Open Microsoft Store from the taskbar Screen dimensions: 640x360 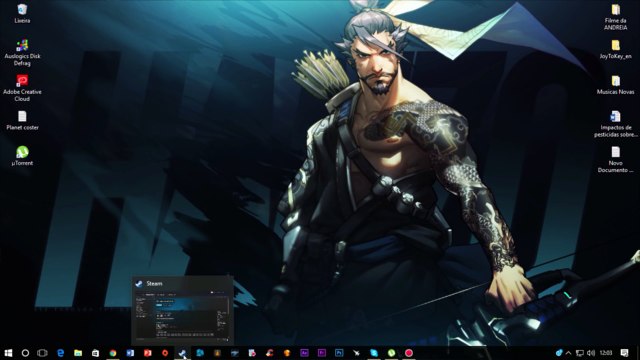95,353
